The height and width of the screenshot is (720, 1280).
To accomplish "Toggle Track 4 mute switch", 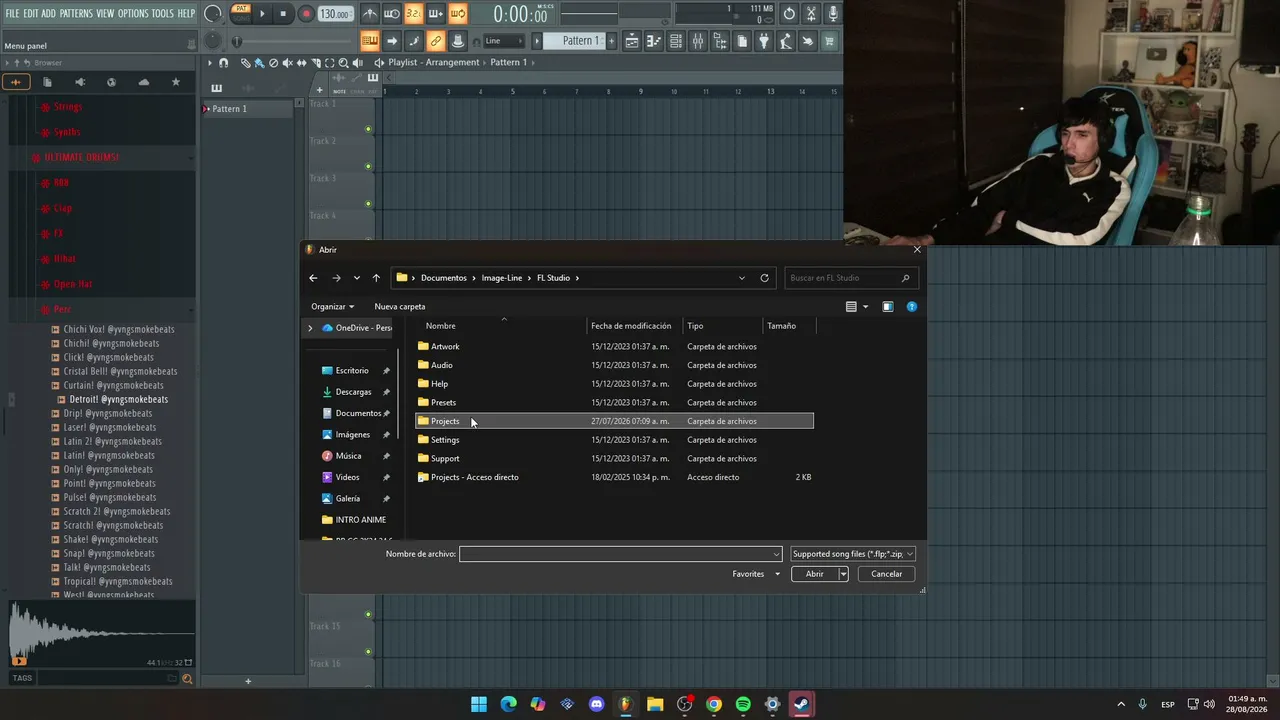I will pyautogui.click(x=368, y=240).
